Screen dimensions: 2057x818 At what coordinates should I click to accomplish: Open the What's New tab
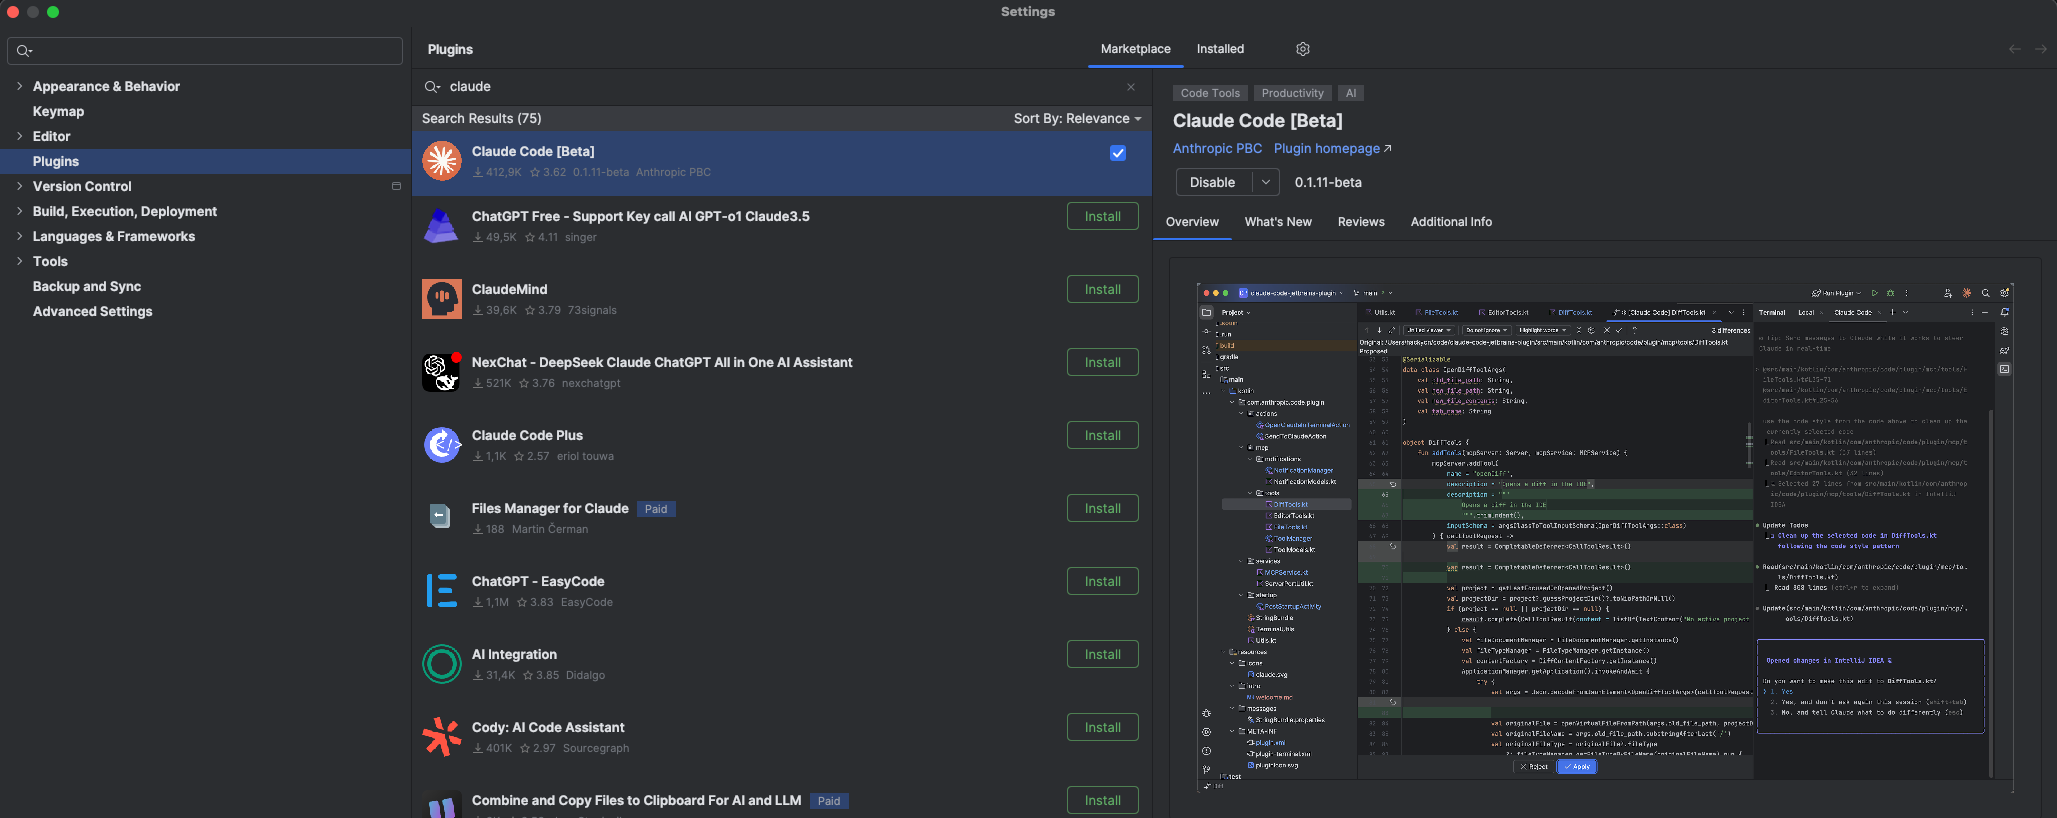click(x=1278, y=222)
